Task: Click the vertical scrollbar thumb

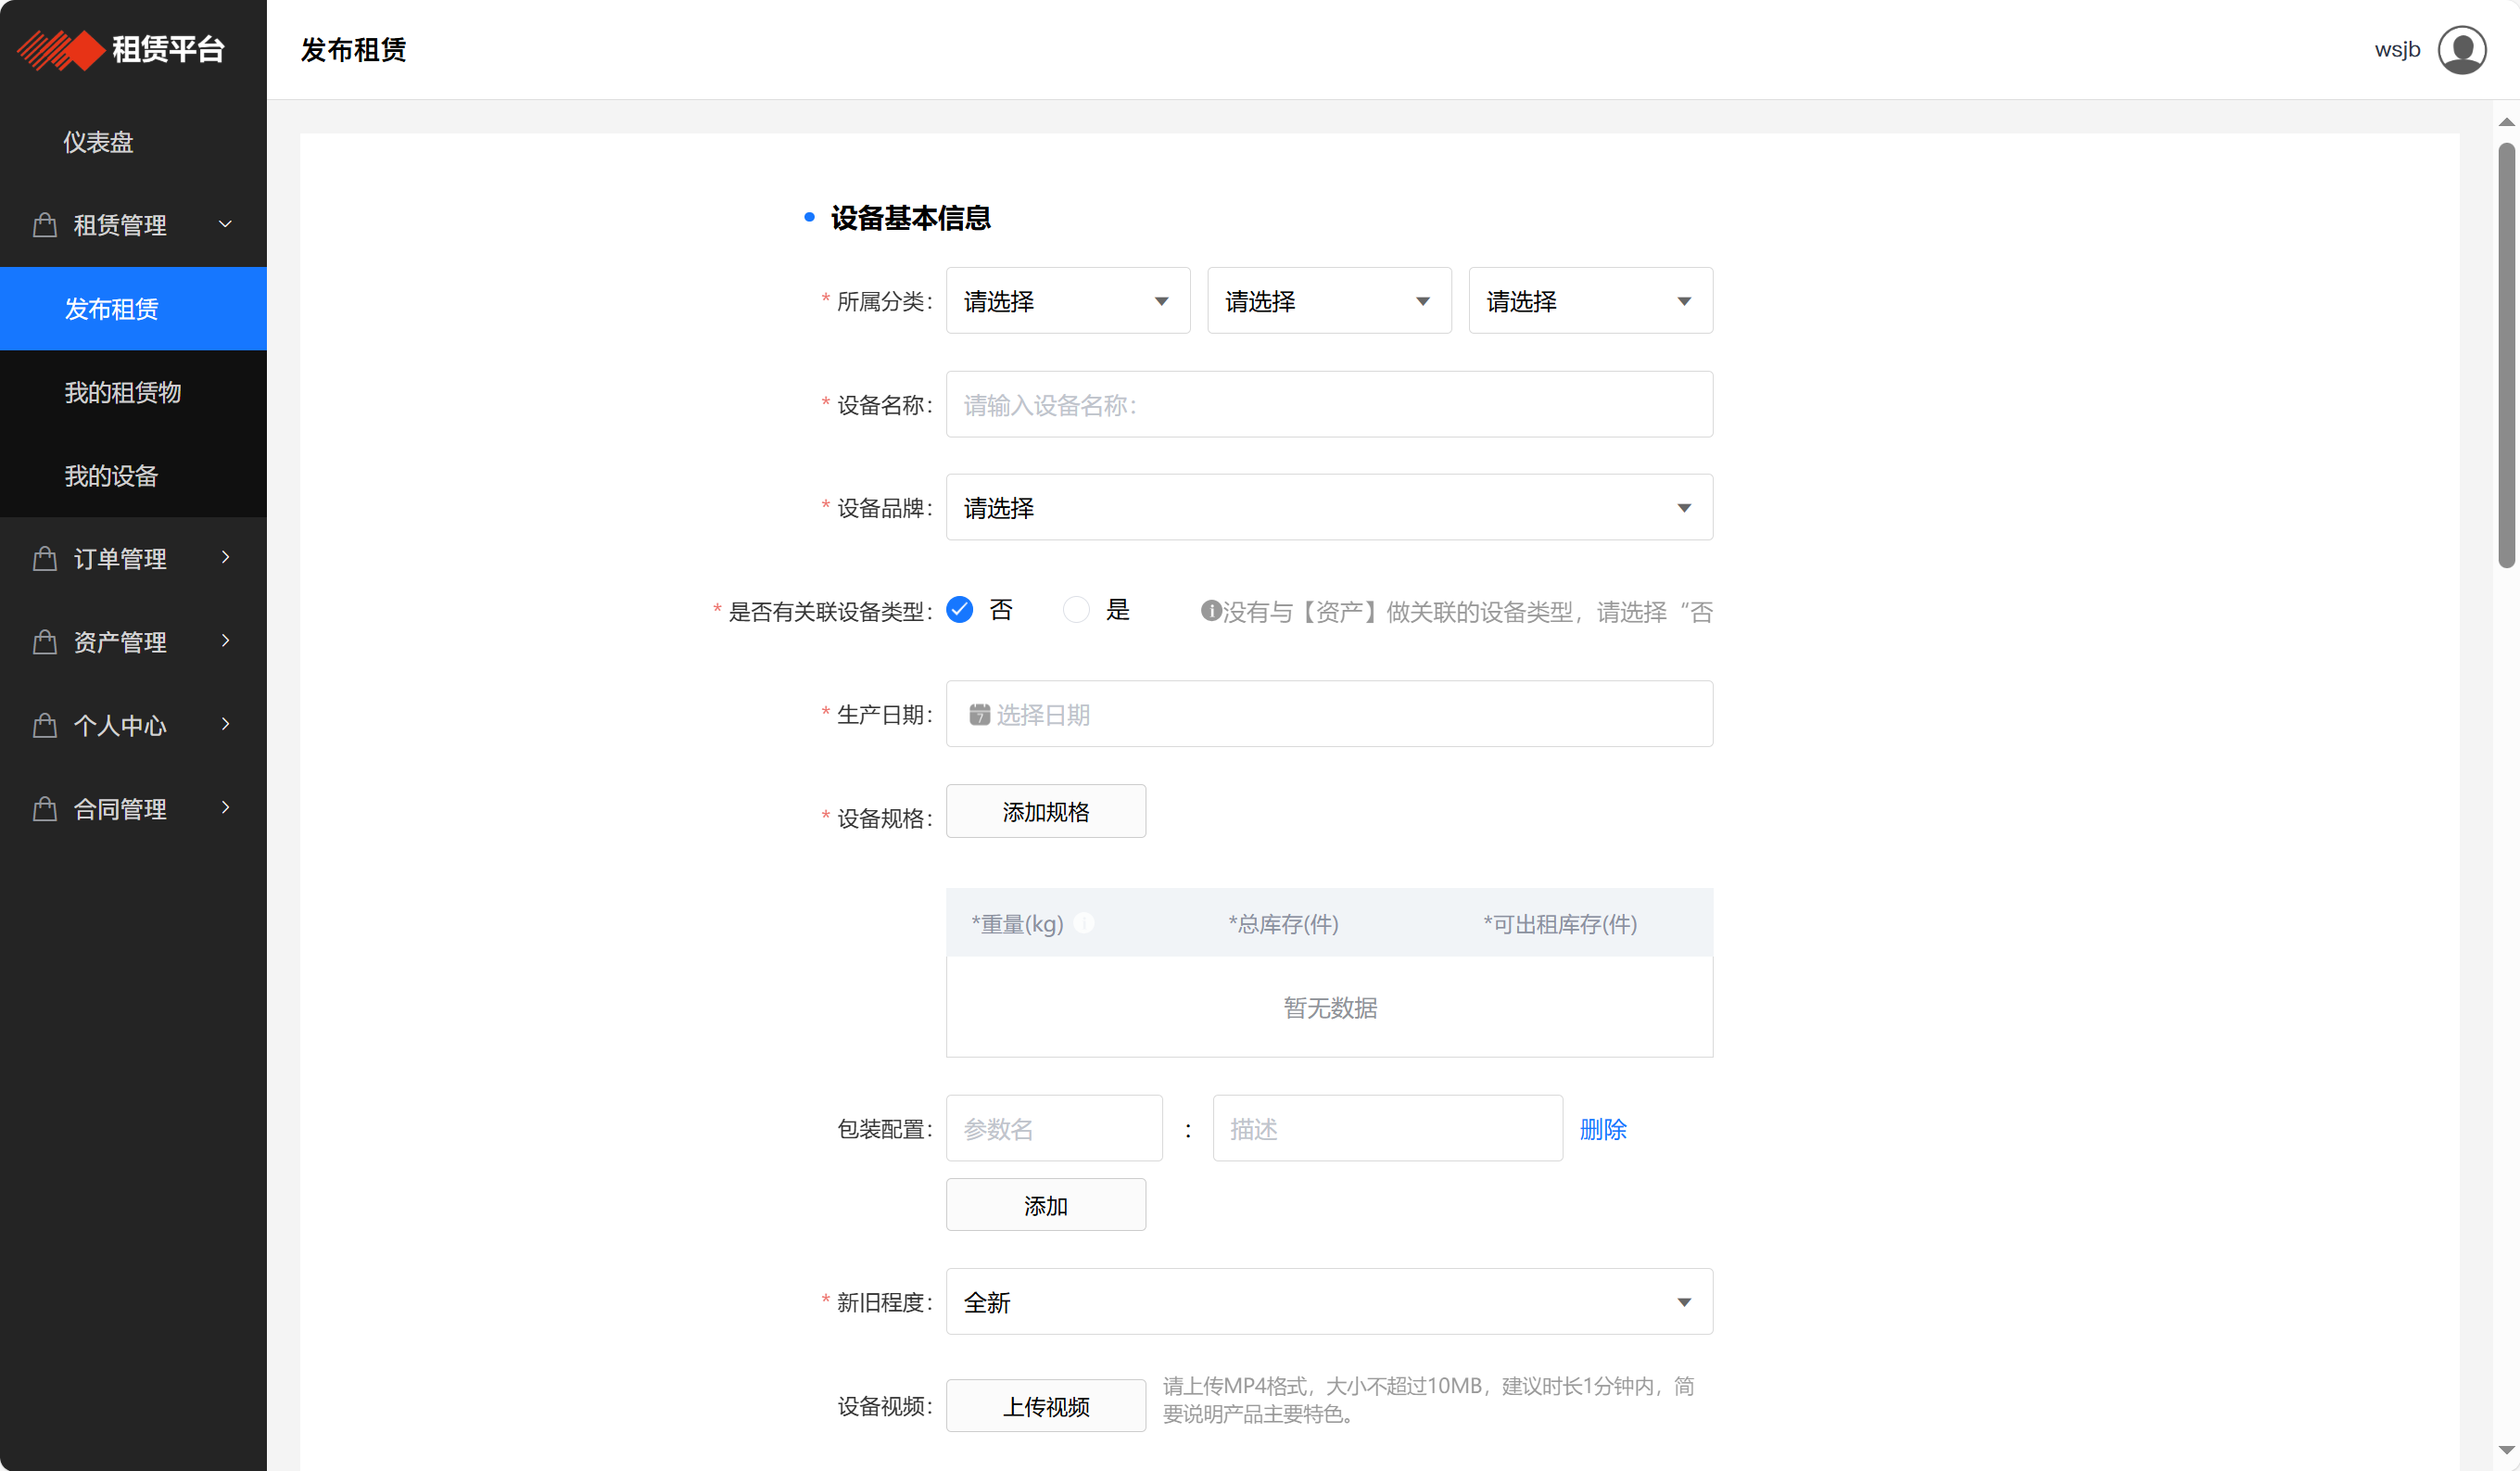Action: pyautogui.click(x=2506, y=355)
